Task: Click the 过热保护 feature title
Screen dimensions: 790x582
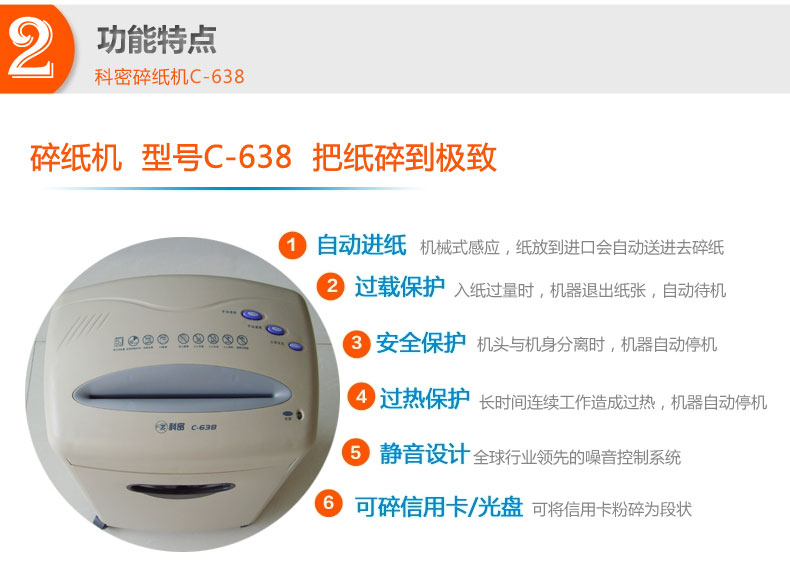Action: tap(425, 399)
